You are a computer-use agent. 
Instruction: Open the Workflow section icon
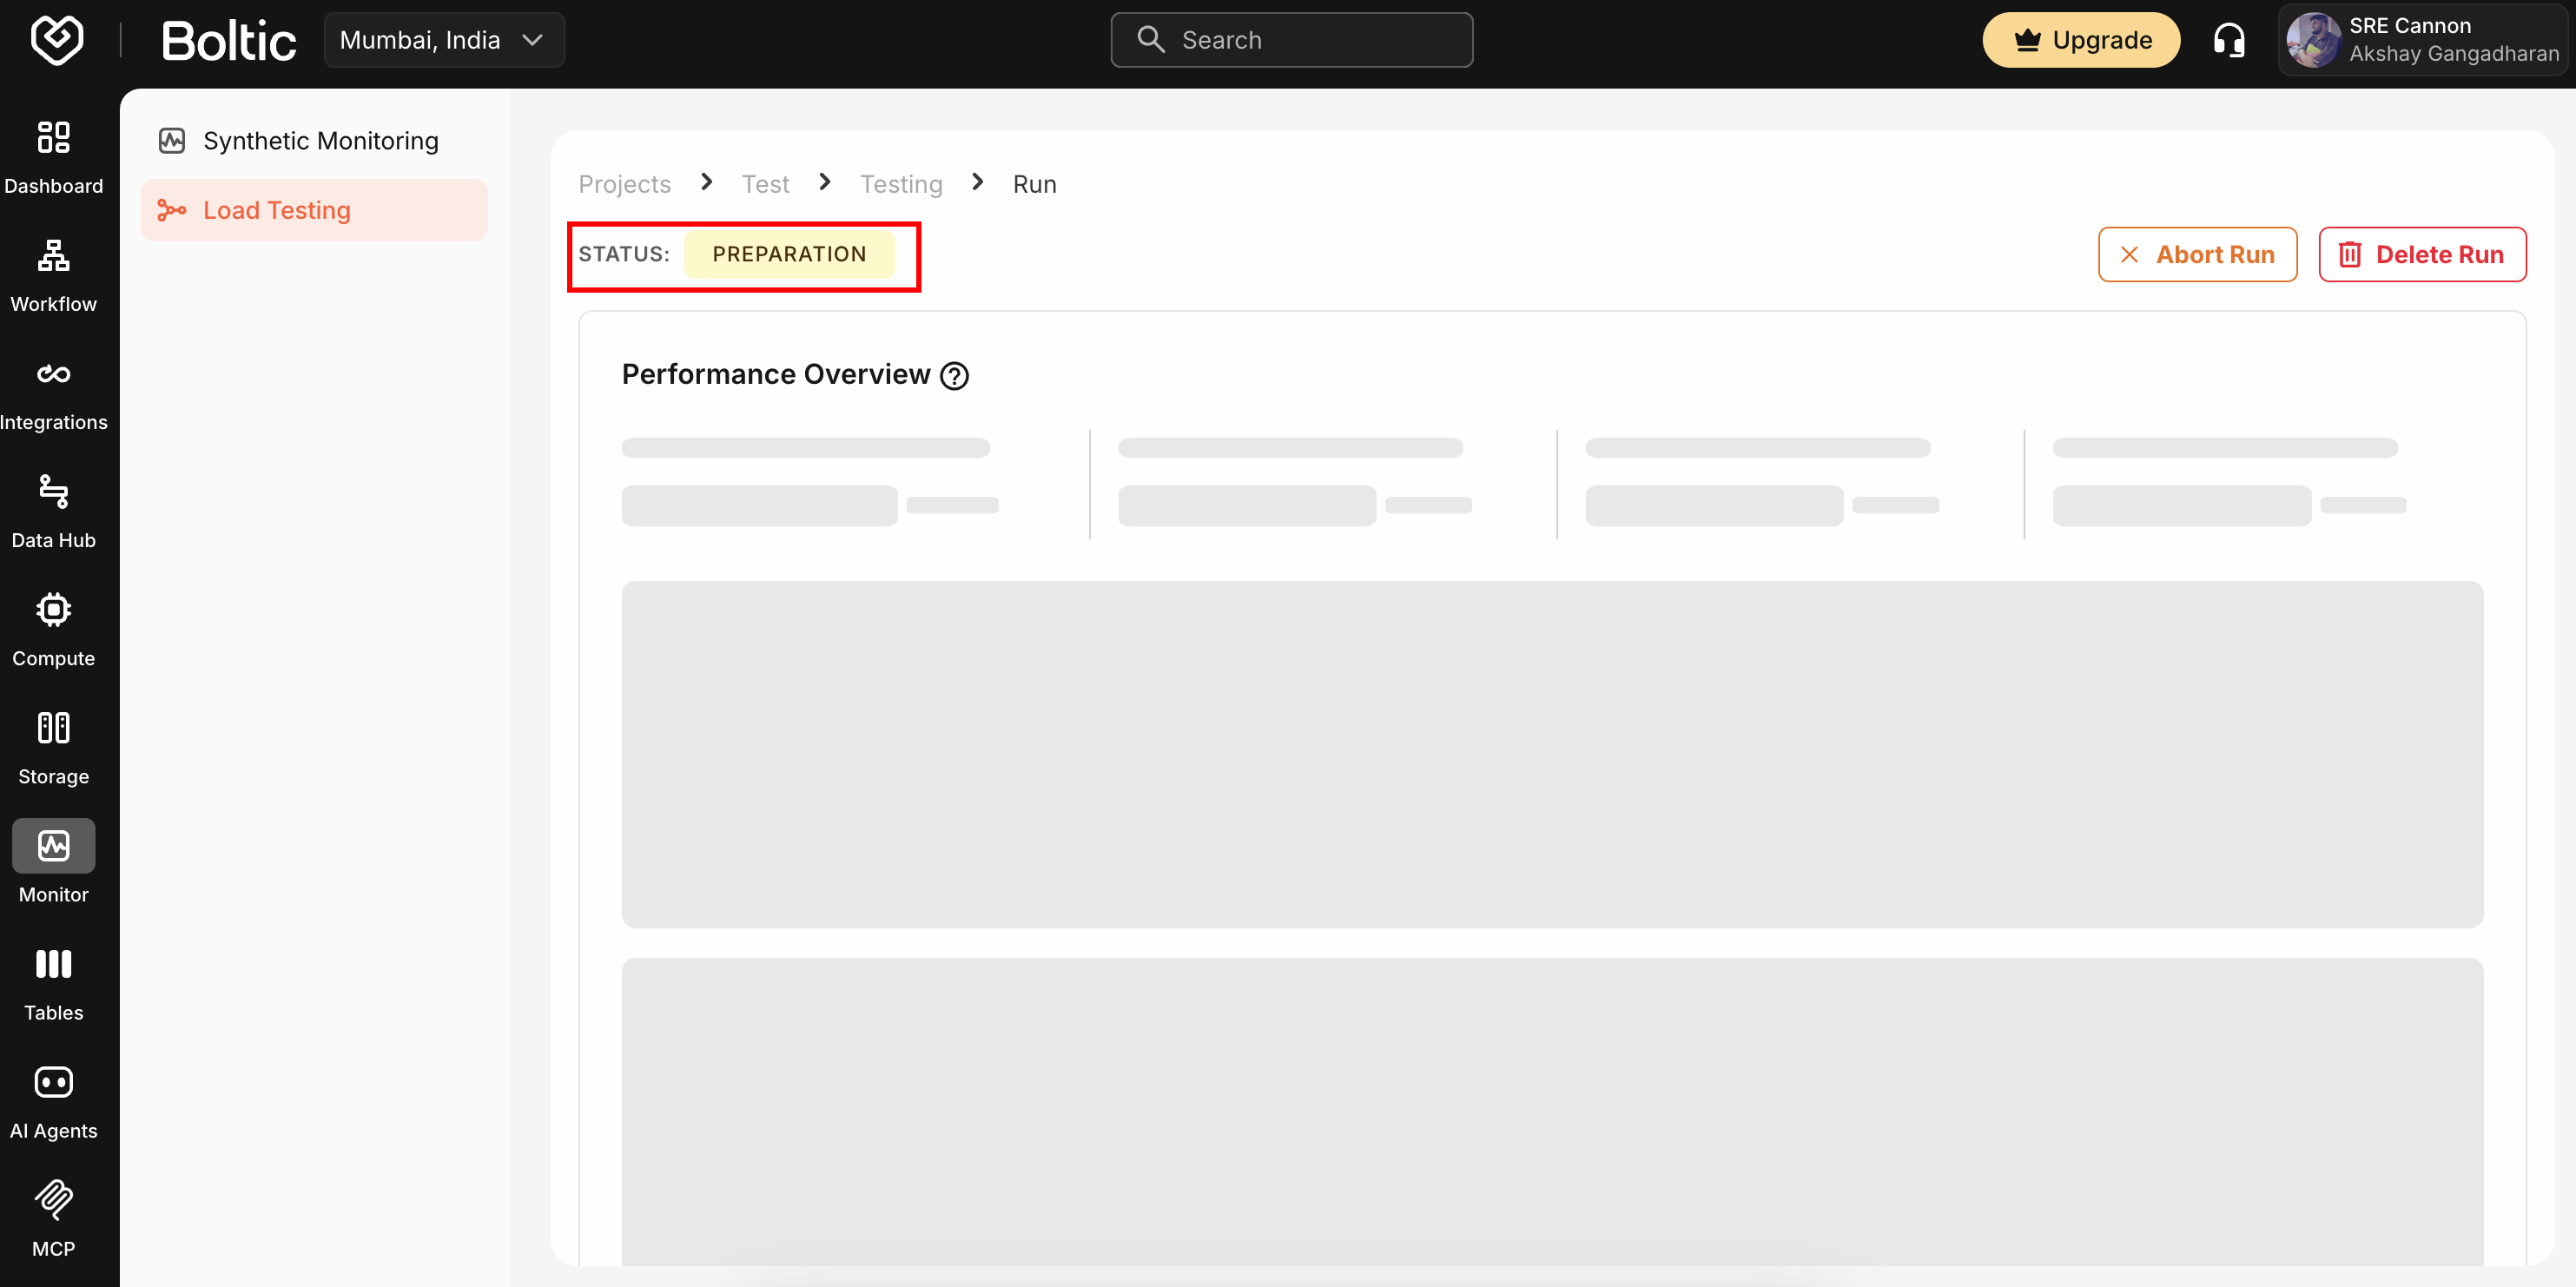coord(53,256)
